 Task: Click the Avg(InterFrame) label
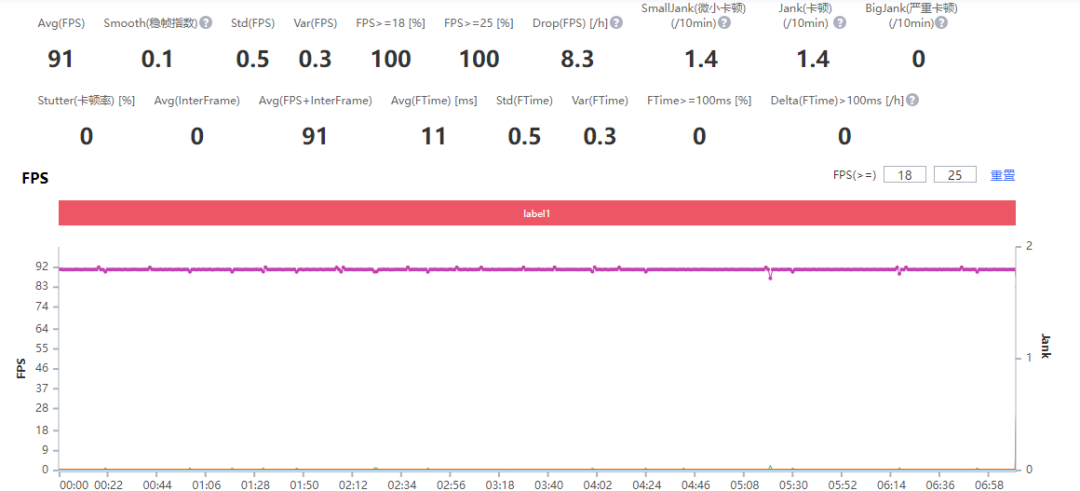[197, 101]
